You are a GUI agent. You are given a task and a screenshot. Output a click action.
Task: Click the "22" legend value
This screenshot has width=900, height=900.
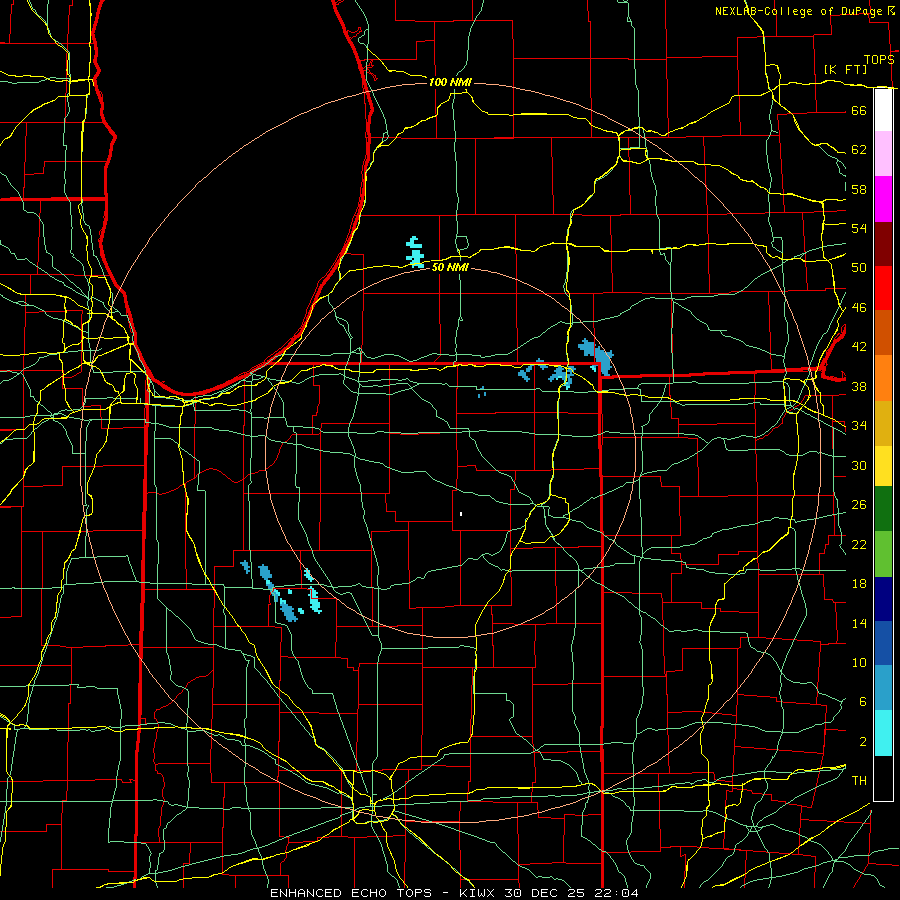tap(859, 544)
